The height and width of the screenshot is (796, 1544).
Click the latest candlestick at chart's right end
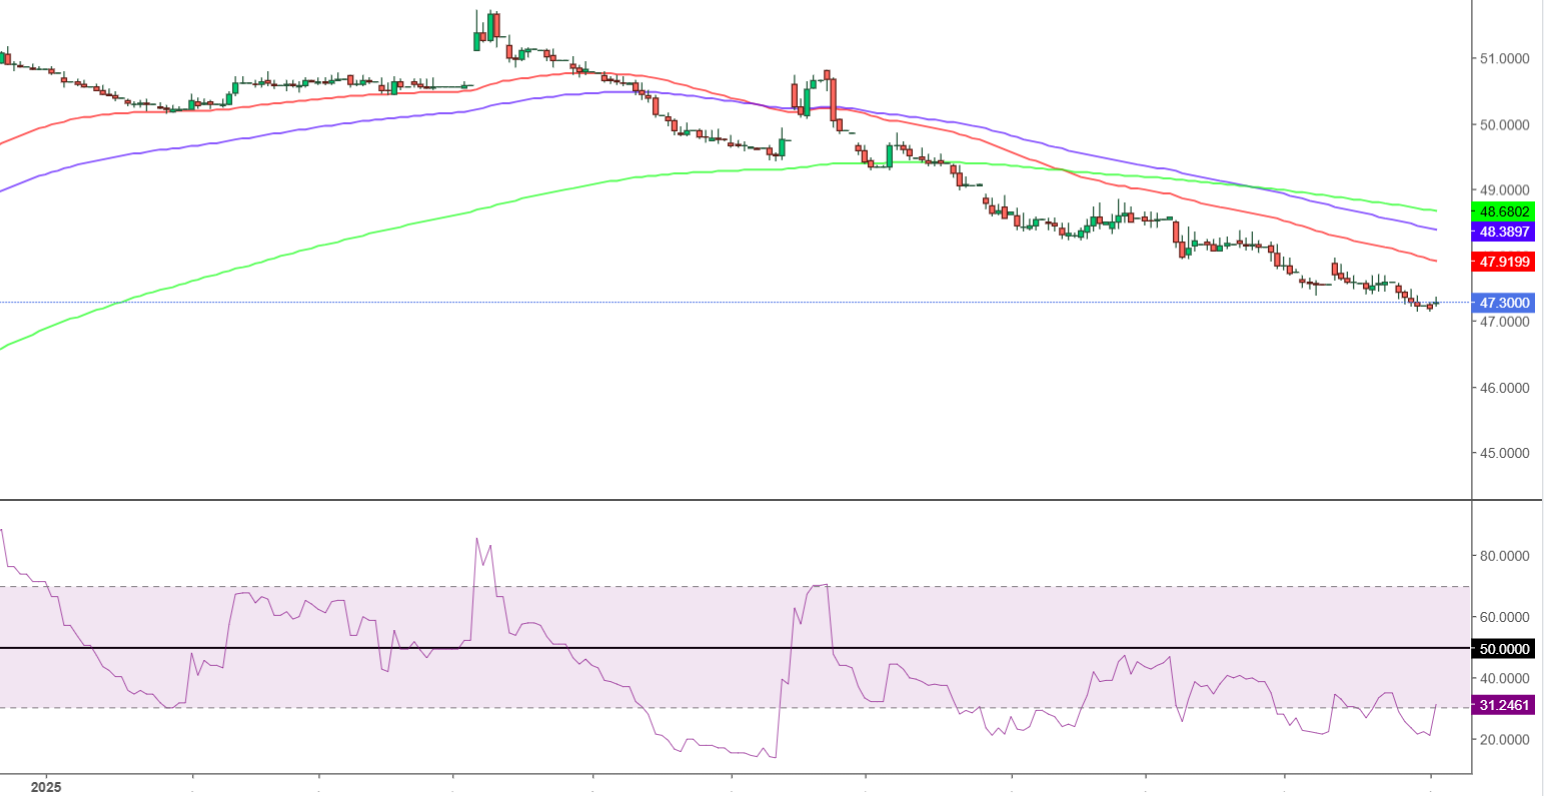[x=1437, y=302]
